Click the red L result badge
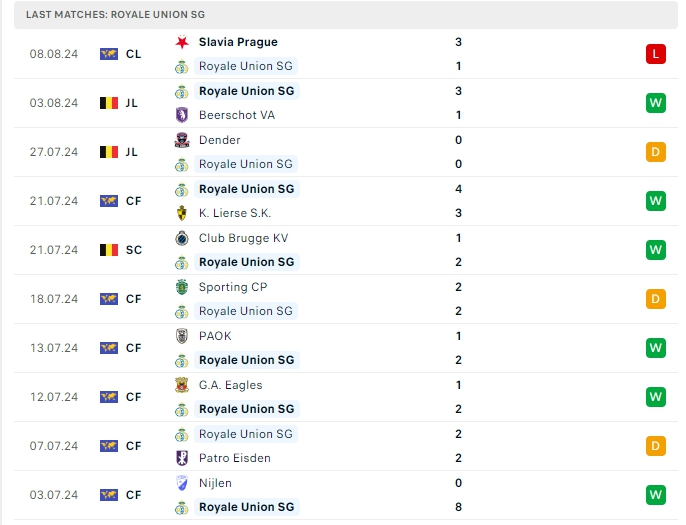 click(656, 54)
